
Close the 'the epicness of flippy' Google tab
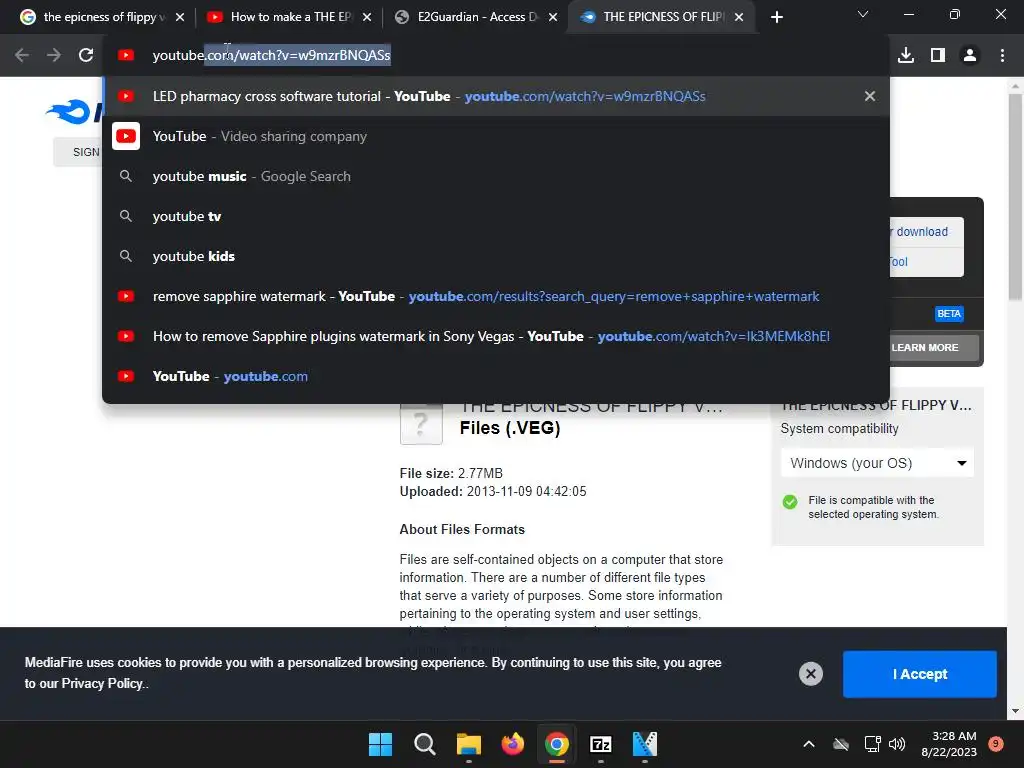click(180, 17)
